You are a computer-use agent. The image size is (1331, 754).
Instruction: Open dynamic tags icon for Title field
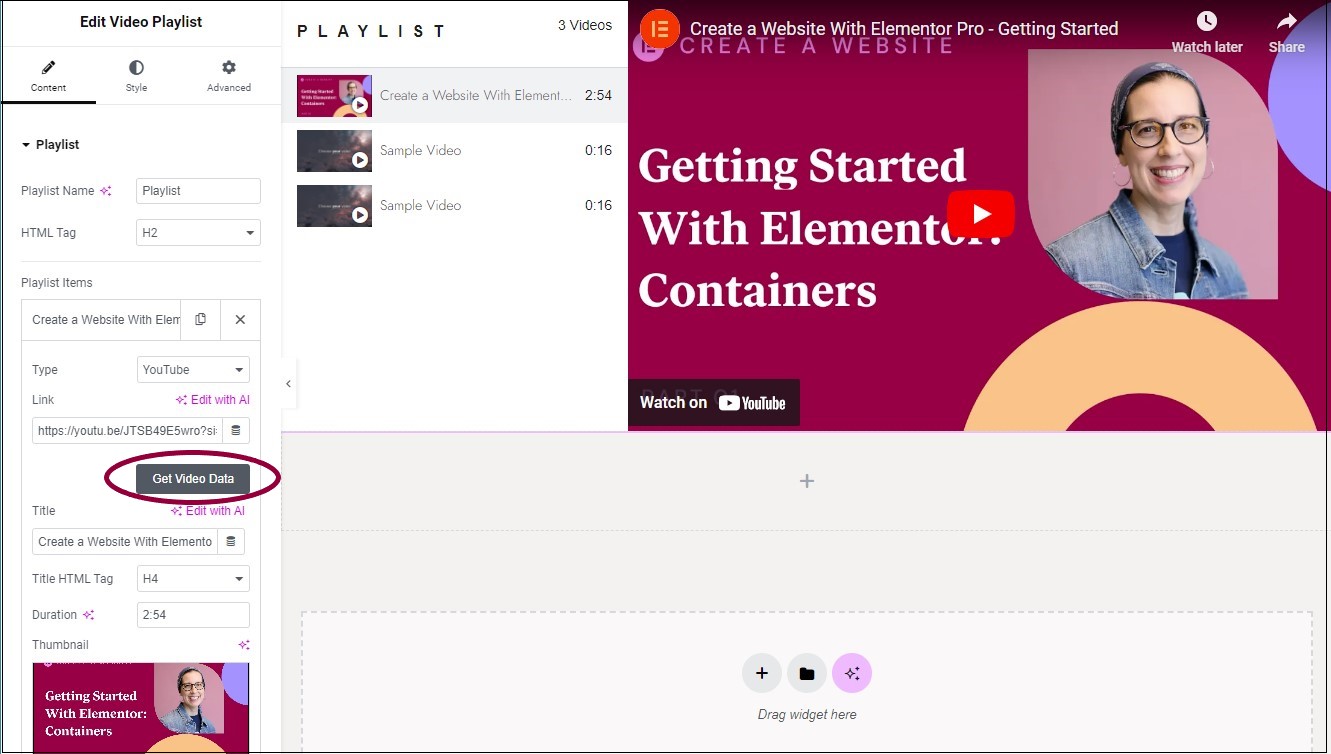(231, 542)
